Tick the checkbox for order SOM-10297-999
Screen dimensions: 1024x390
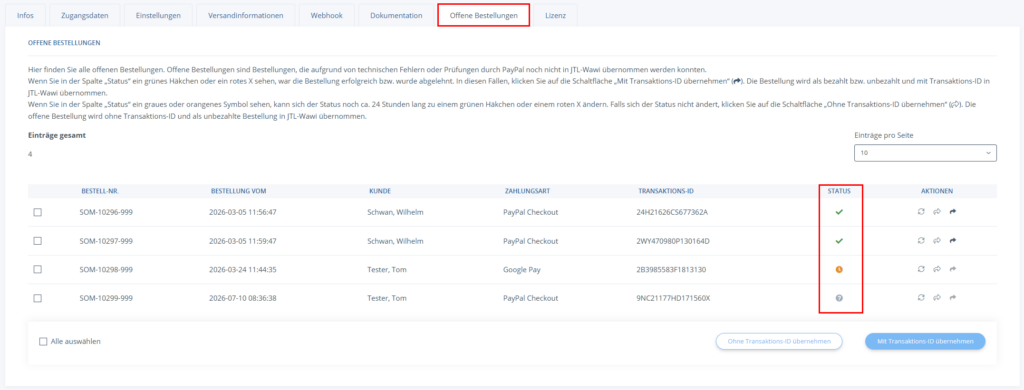(x=38, y=240)
